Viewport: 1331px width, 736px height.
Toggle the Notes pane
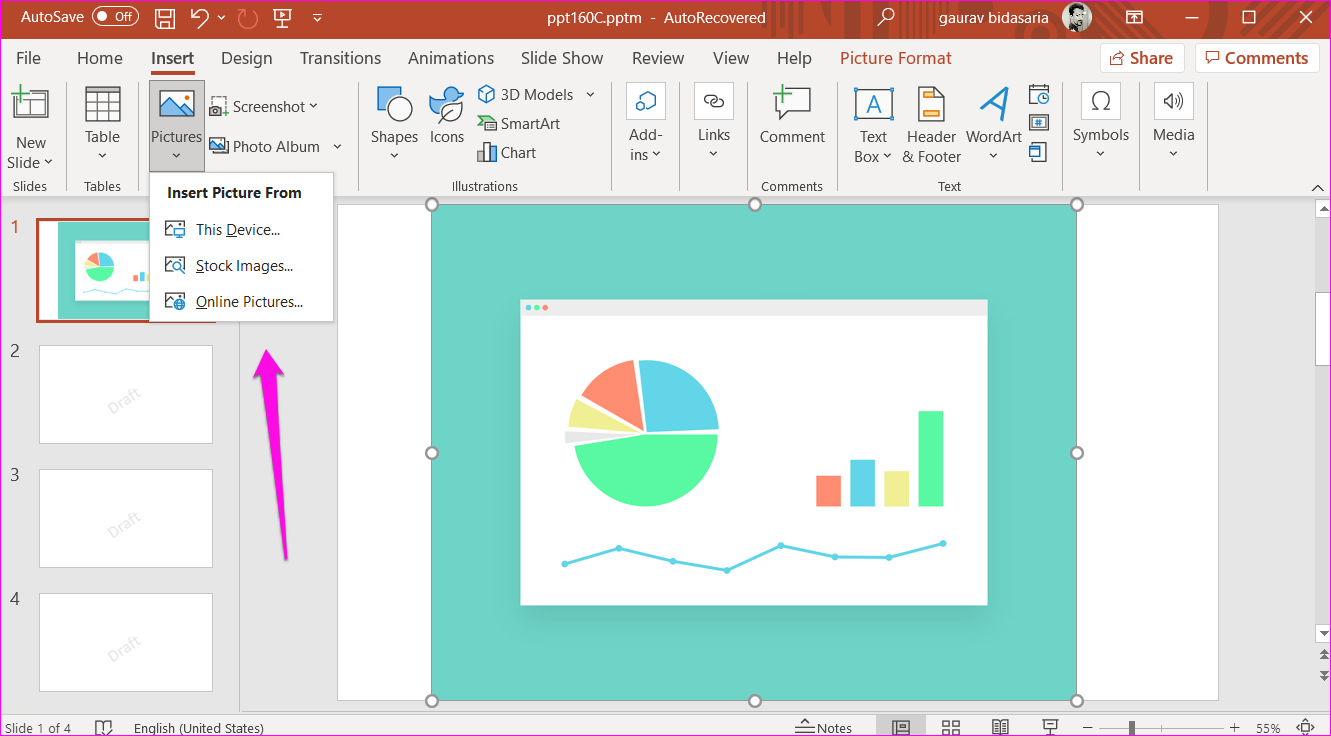click(824, 728)
